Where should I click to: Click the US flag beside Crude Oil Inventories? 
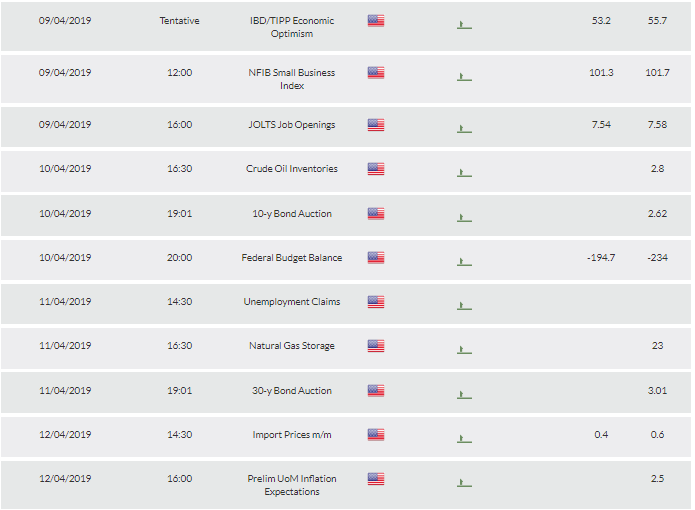[376, 169]
